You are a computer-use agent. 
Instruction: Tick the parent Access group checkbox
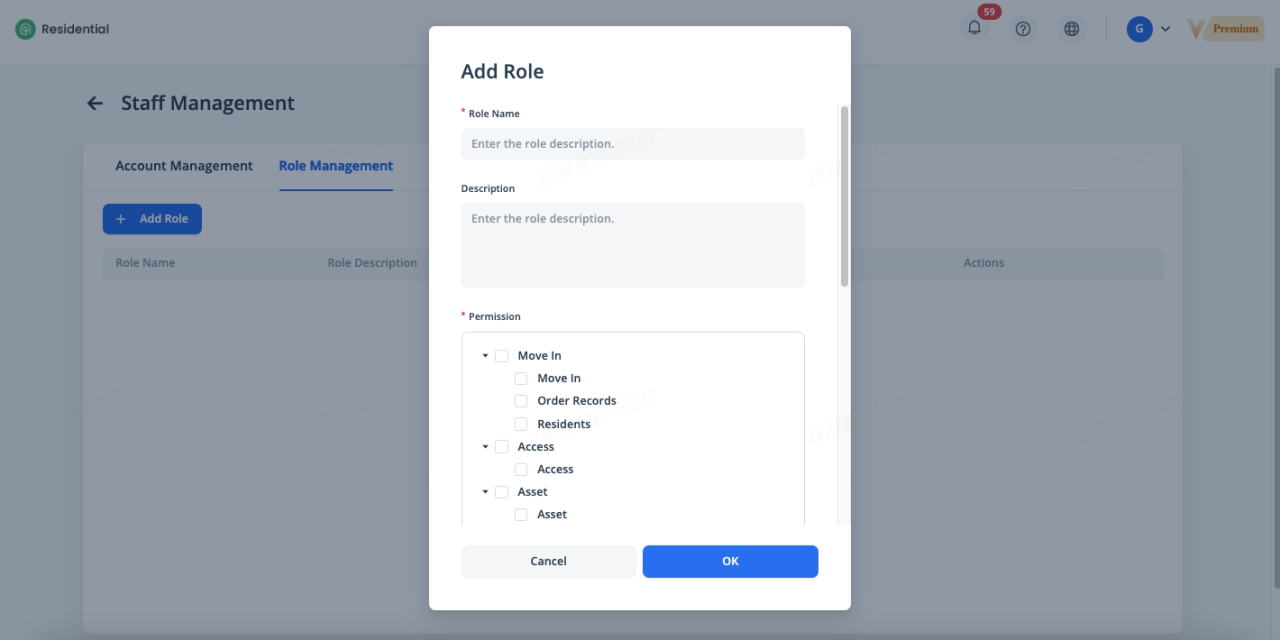[502, 447]
